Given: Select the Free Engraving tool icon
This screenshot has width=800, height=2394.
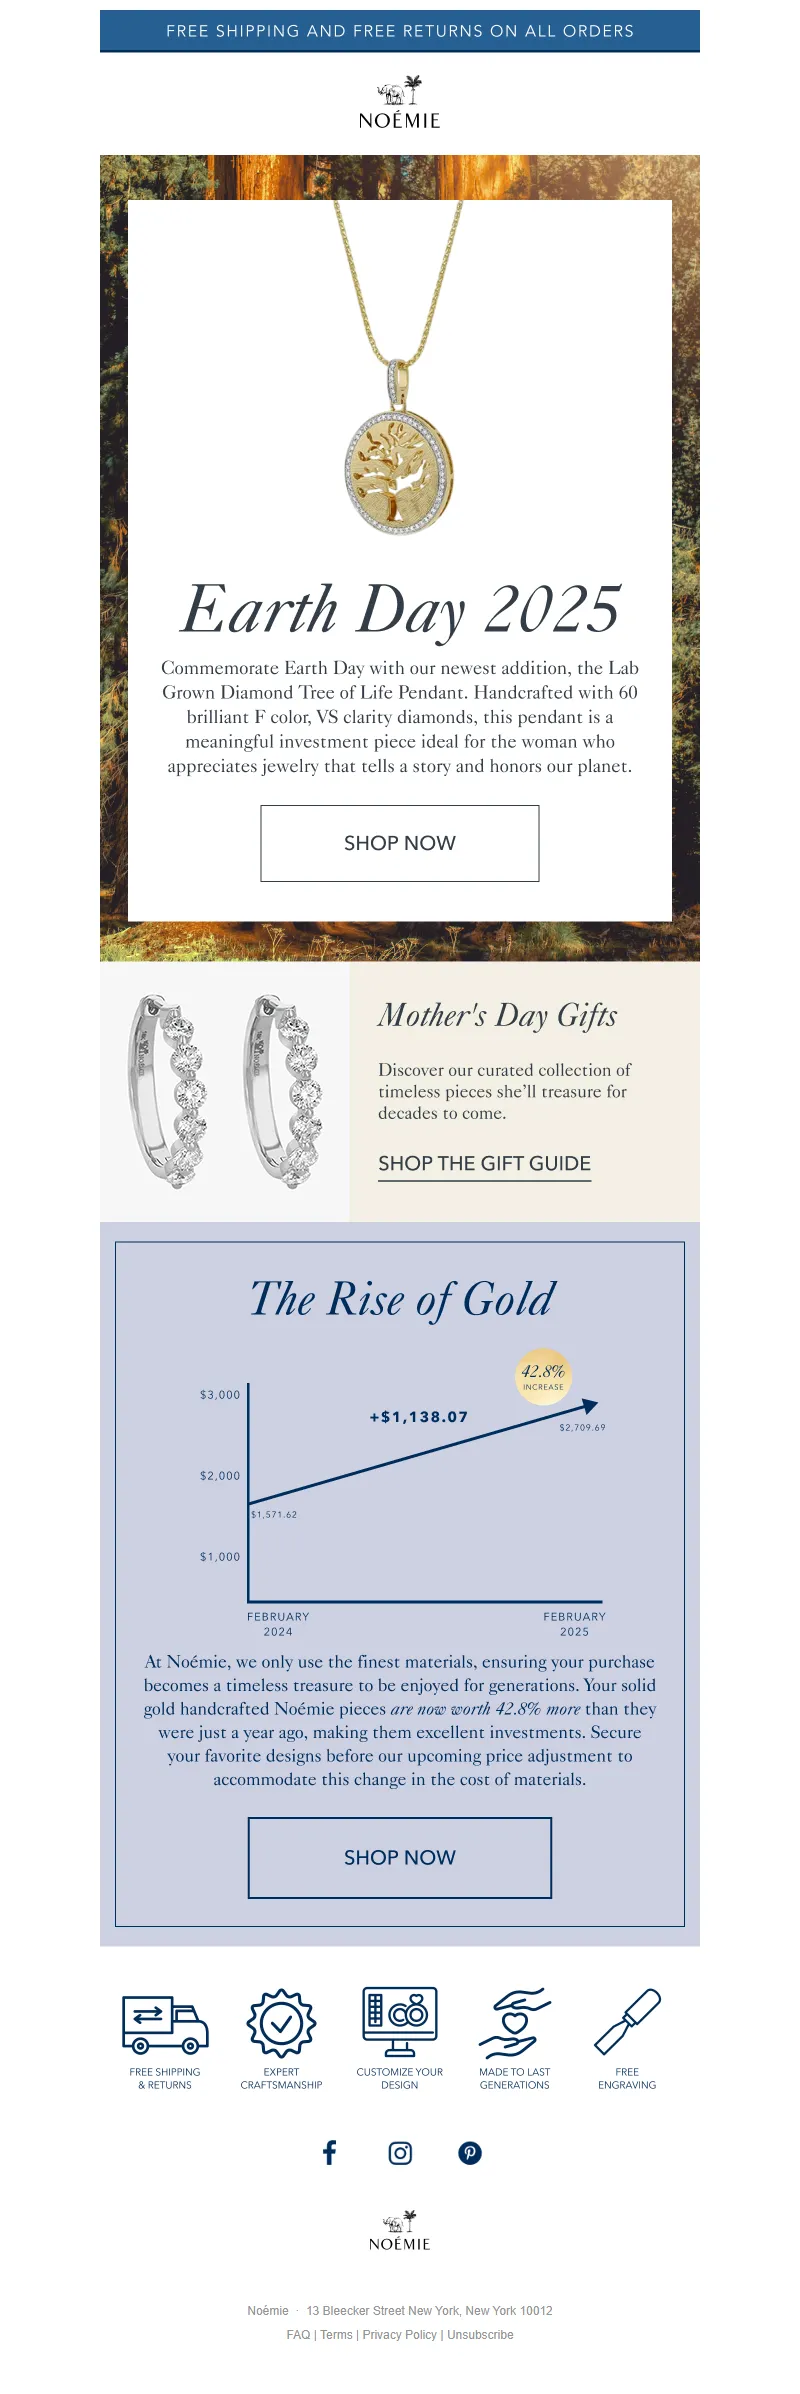Looking at the screenshot, I should (x=627, y=2023).
